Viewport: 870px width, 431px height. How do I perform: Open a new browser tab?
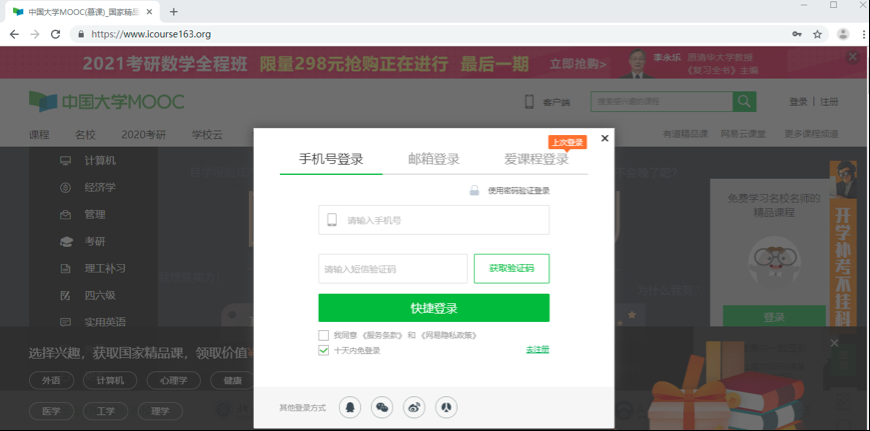[x=174, y=11]
